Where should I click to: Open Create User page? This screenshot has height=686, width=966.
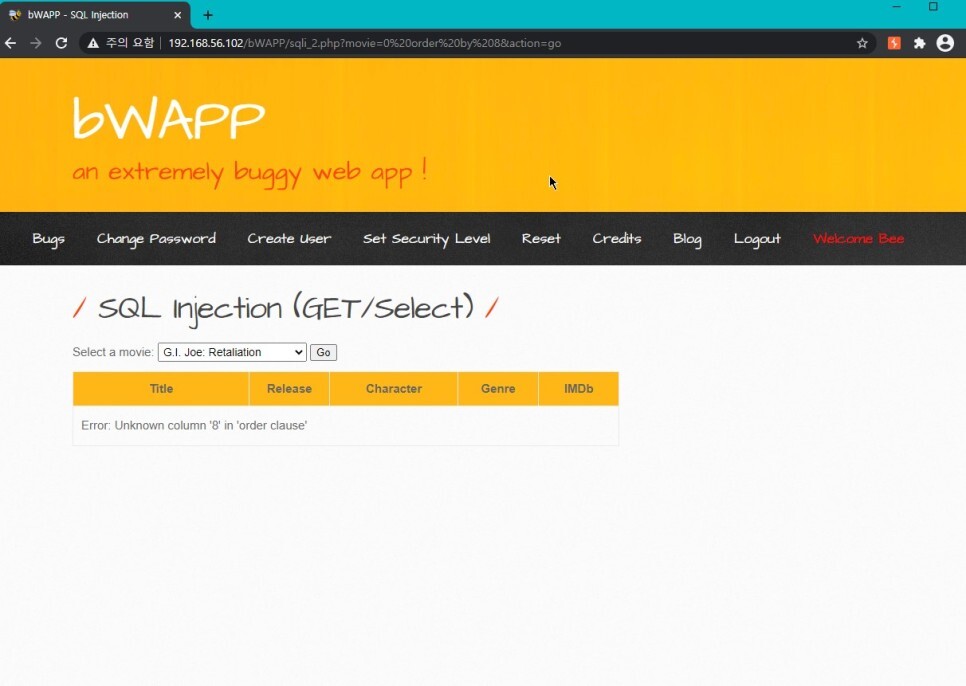pos(289,239)
